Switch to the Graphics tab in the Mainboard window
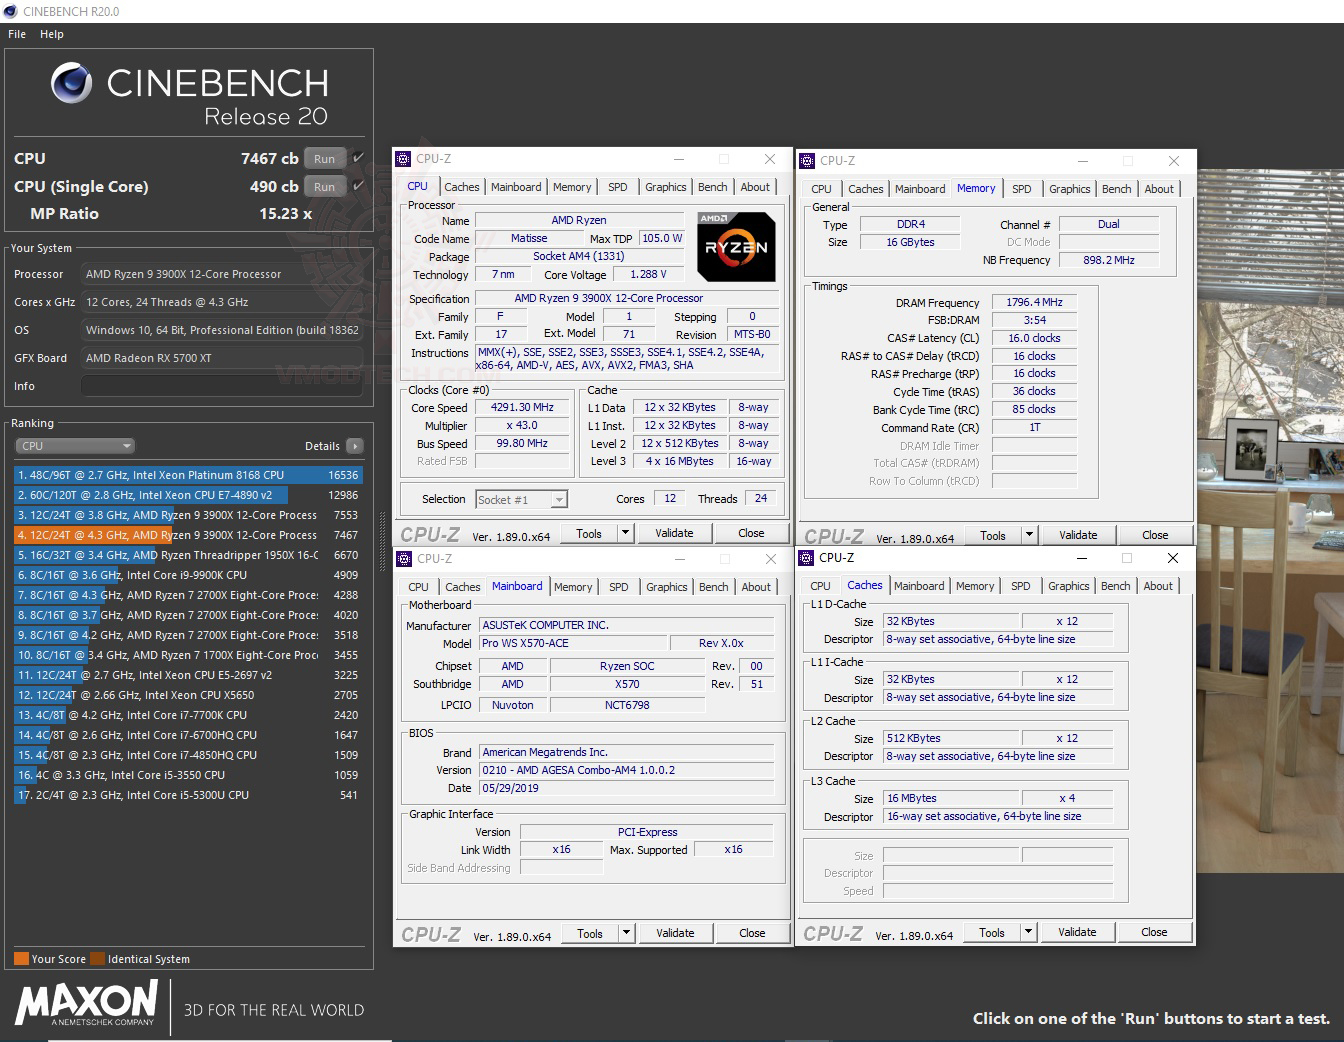Image resolution: width=1344 pixels, height=1042 pixels. (x=665, y=587)
